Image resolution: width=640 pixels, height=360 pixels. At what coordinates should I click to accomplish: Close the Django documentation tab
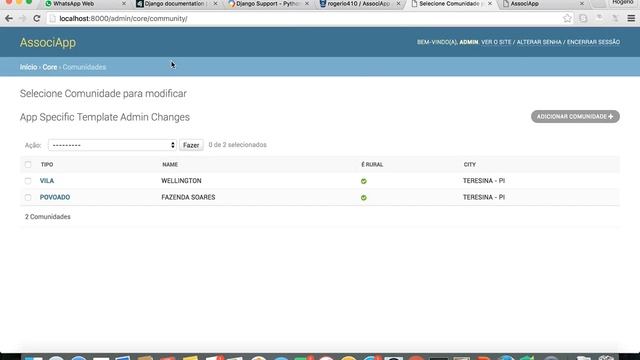(215, 4)
